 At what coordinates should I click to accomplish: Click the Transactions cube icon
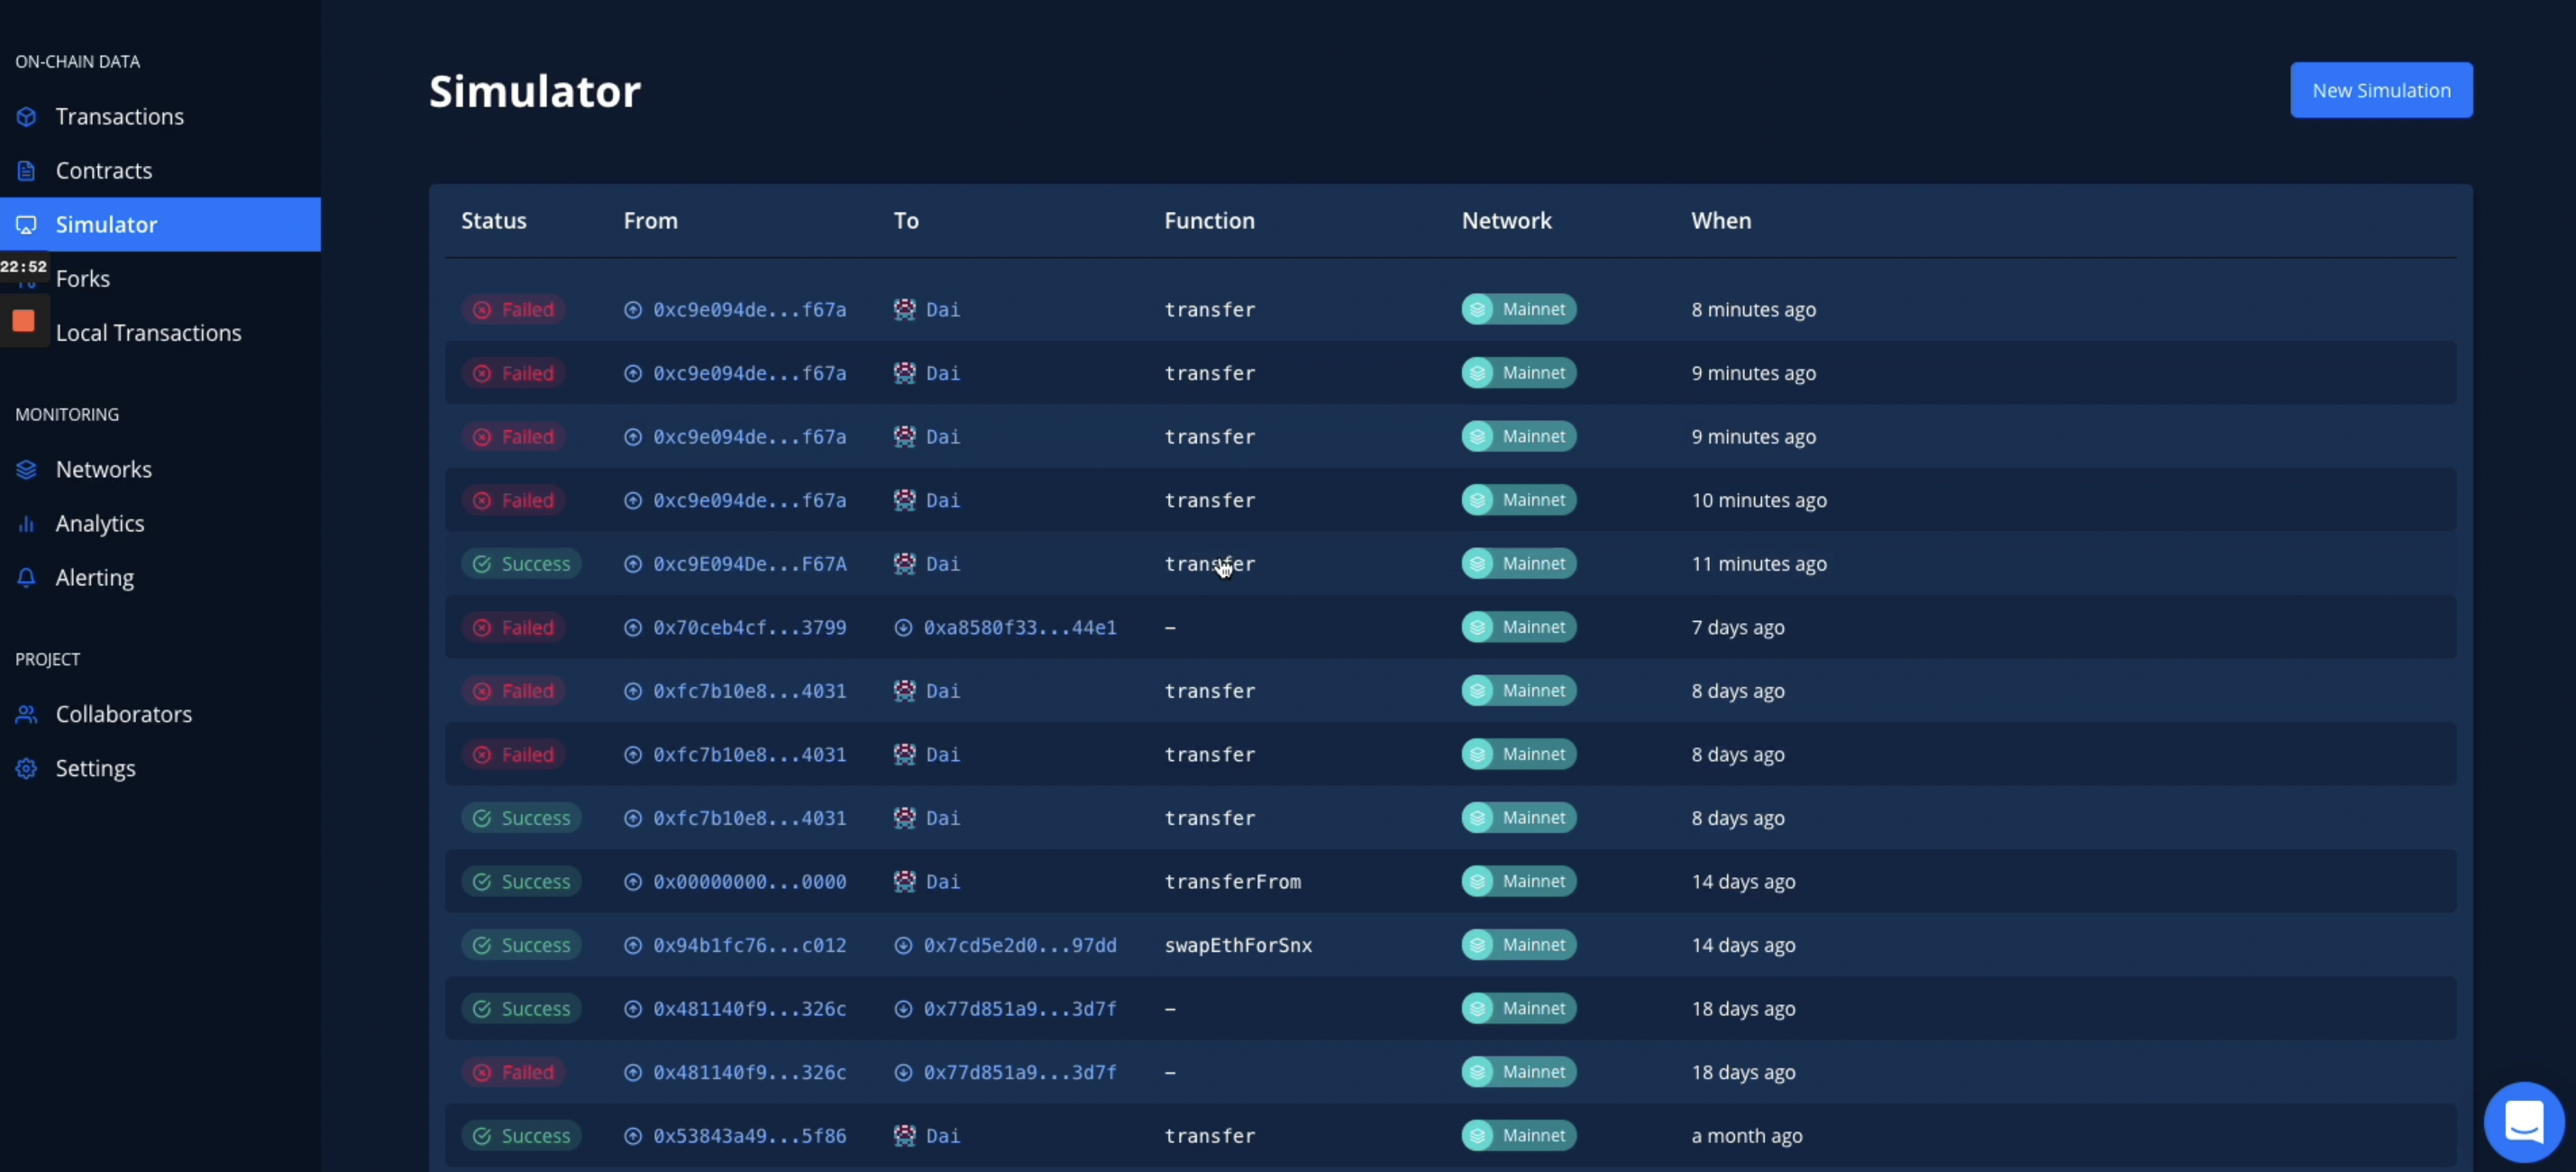(27, 117)
